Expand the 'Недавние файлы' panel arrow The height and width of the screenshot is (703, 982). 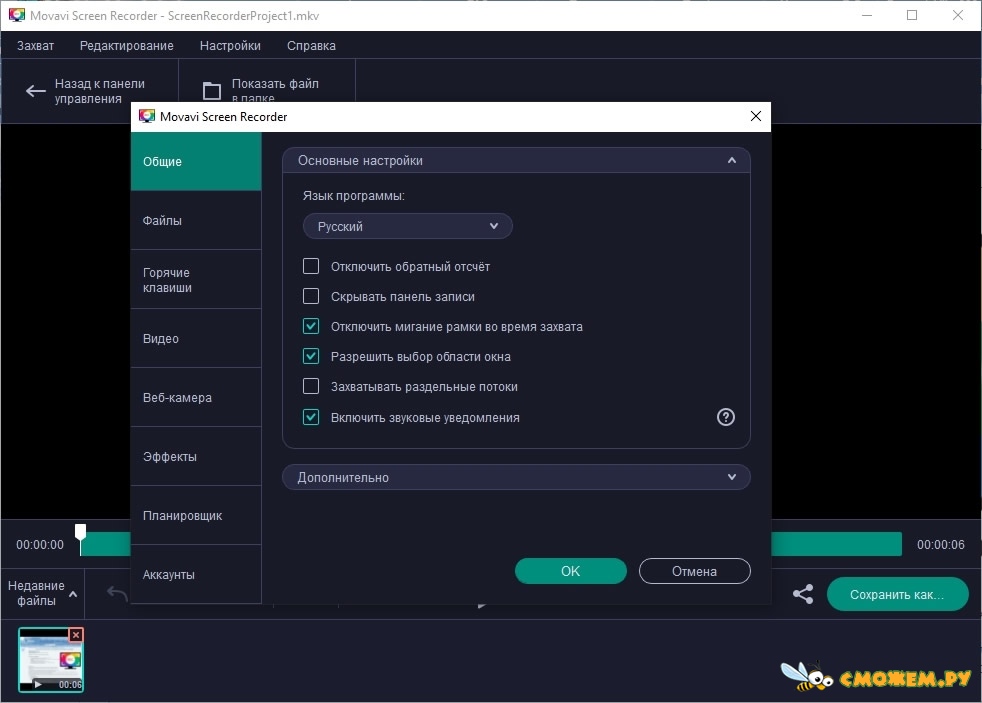(x=73, y=593)
